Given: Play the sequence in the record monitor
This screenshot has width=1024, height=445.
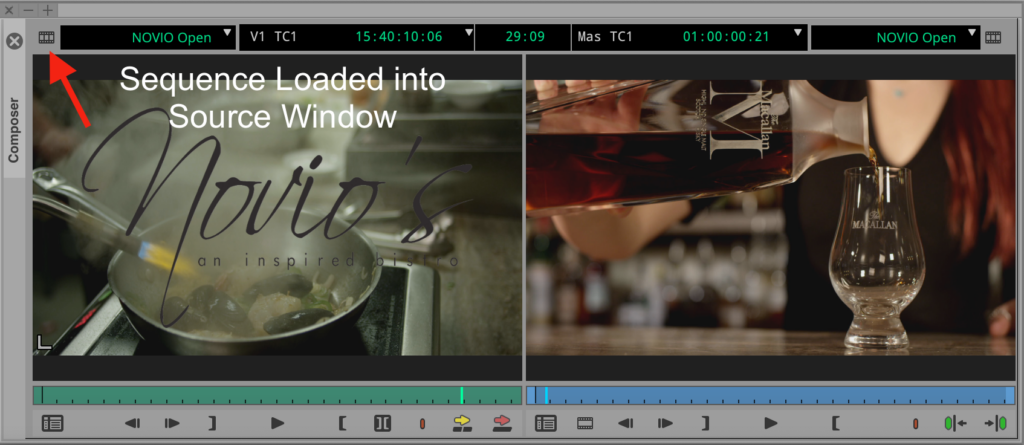Looking at the screenshot, I should [771, 423].
